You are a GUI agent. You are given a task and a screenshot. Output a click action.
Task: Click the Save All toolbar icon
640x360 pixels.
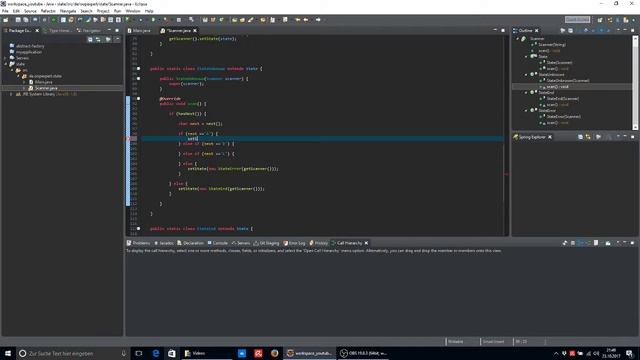26,20
